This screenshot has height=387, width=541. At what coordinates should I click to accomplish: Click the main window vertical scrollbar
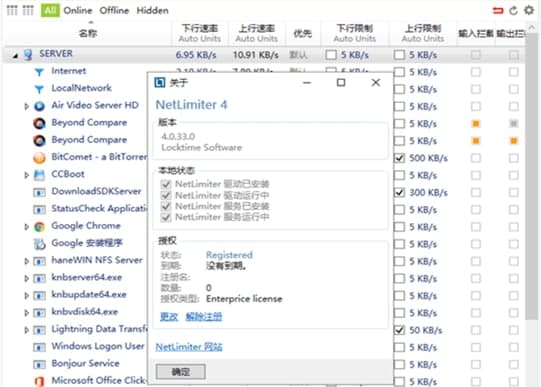click(x=532, y=178)
